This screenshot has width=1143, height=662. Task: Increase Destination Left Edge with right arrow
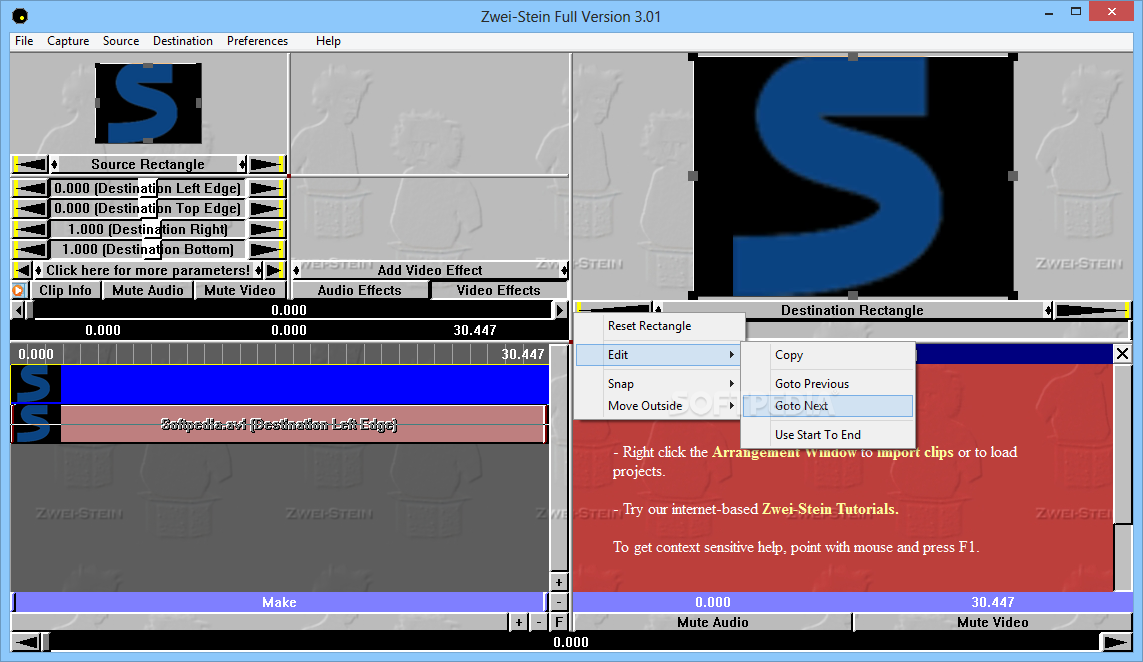click(267, 188)
